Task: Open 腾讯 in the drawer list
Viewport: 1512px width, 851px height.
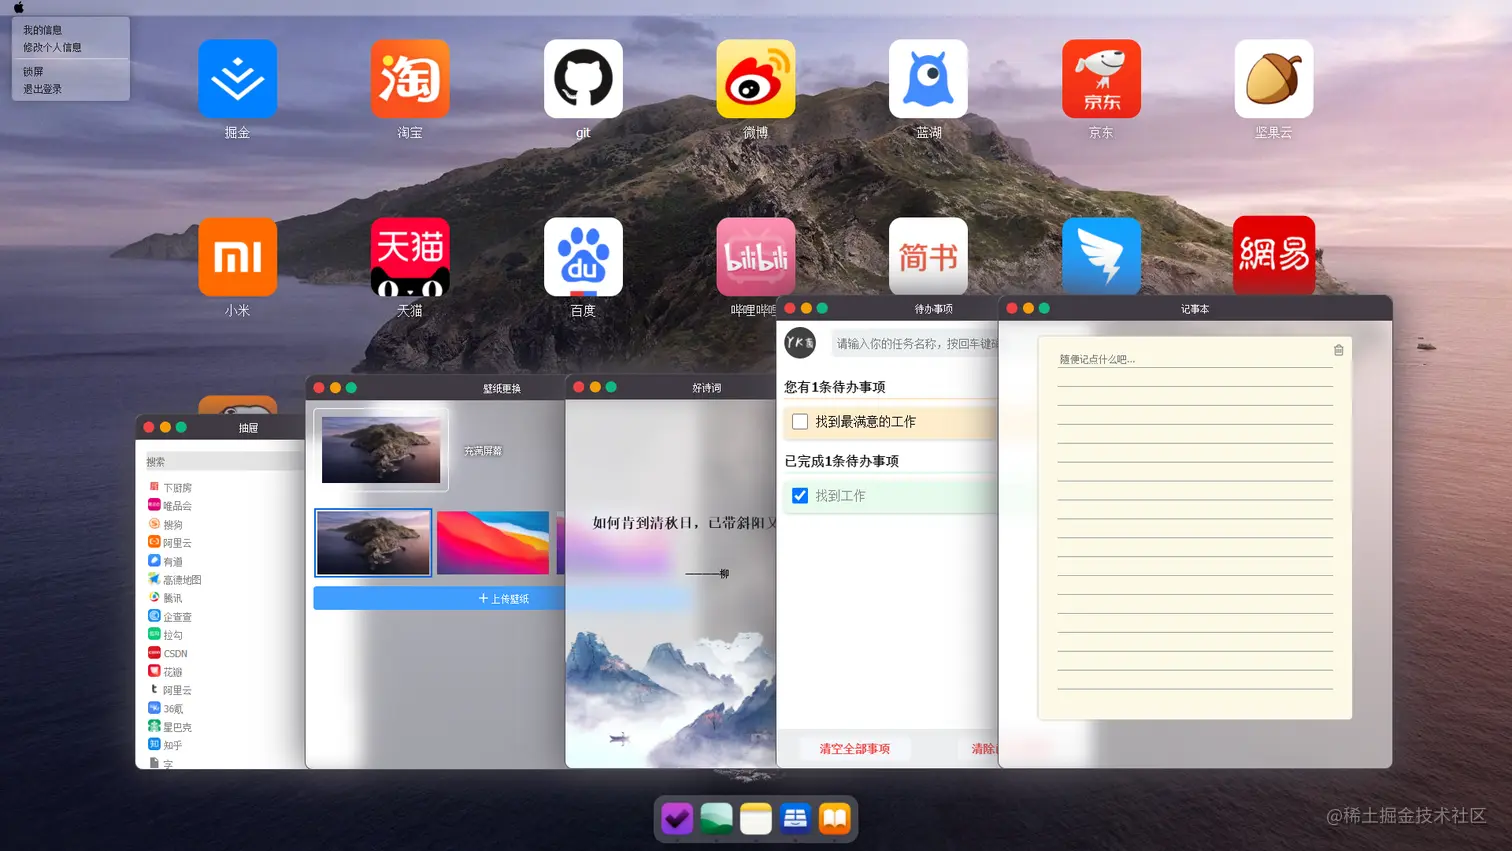Action: tap(166, 598)
